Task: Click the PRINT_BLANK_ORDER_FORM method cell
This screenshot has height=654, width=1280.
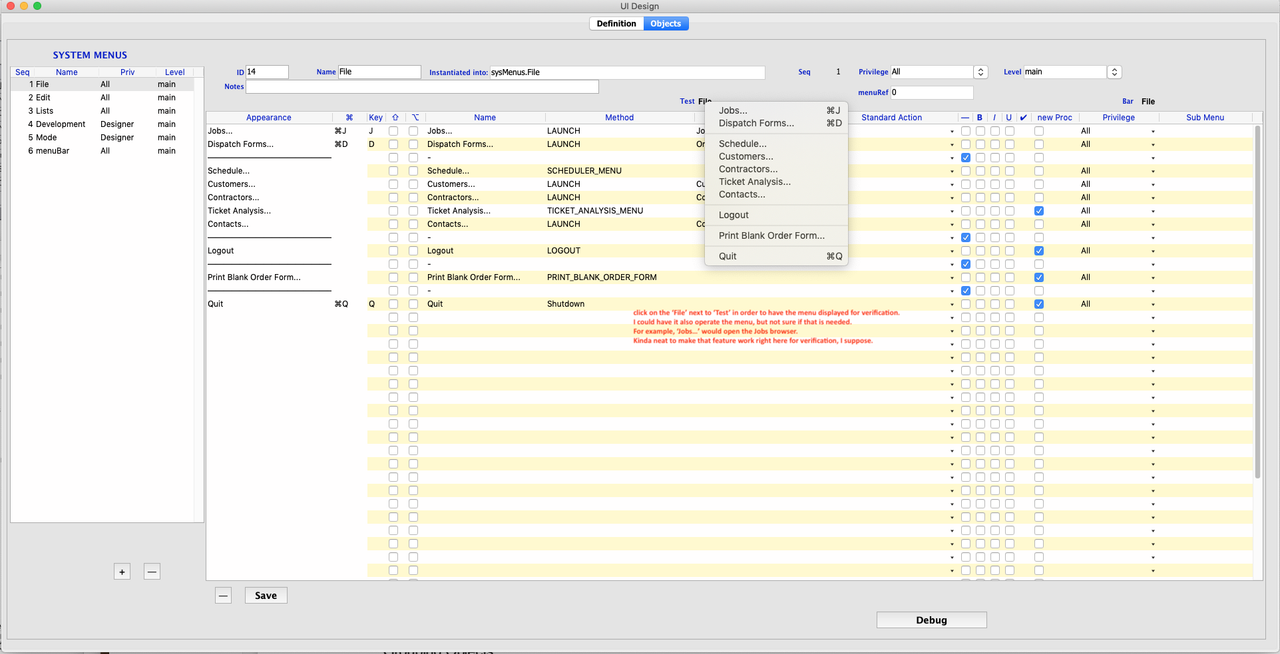Action: (x=619, y=277)
